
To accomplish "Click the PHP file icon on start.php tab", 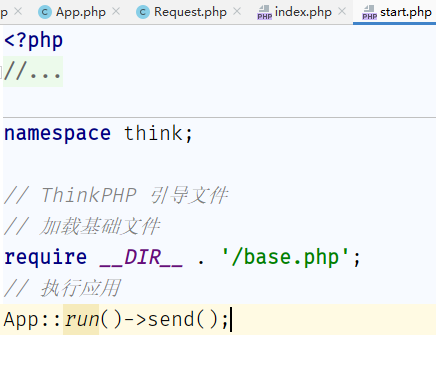I will tap(370, 13).
